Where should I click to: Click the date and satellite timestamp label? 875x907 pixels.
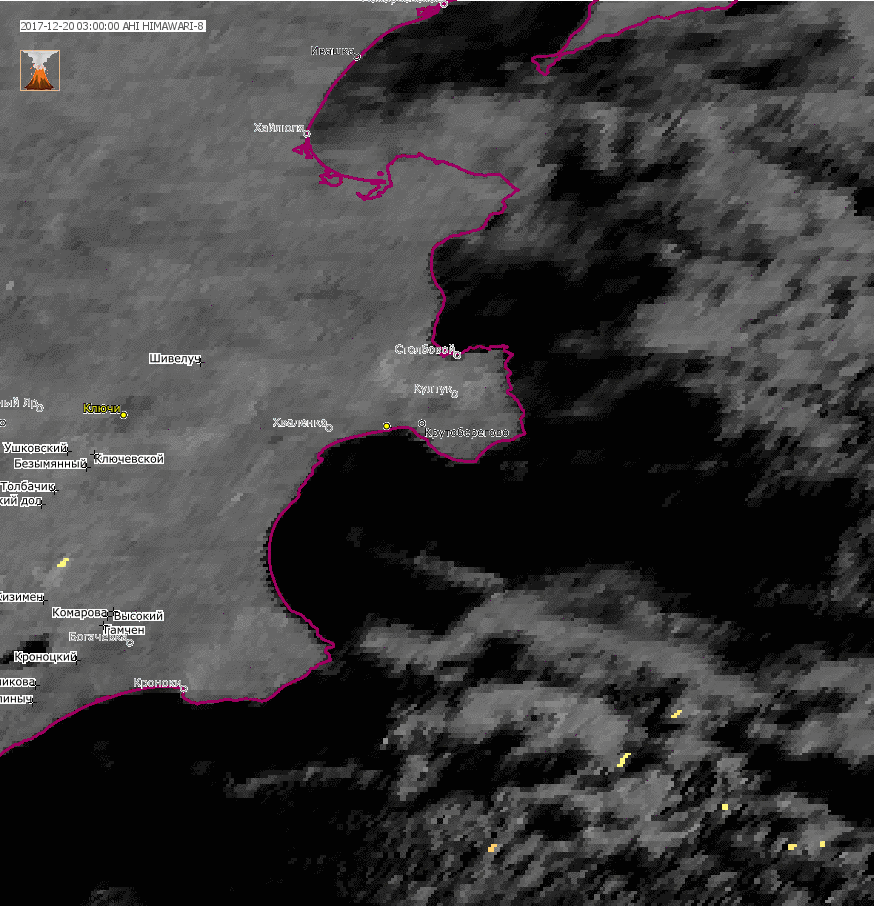click(x=112, y=26)
